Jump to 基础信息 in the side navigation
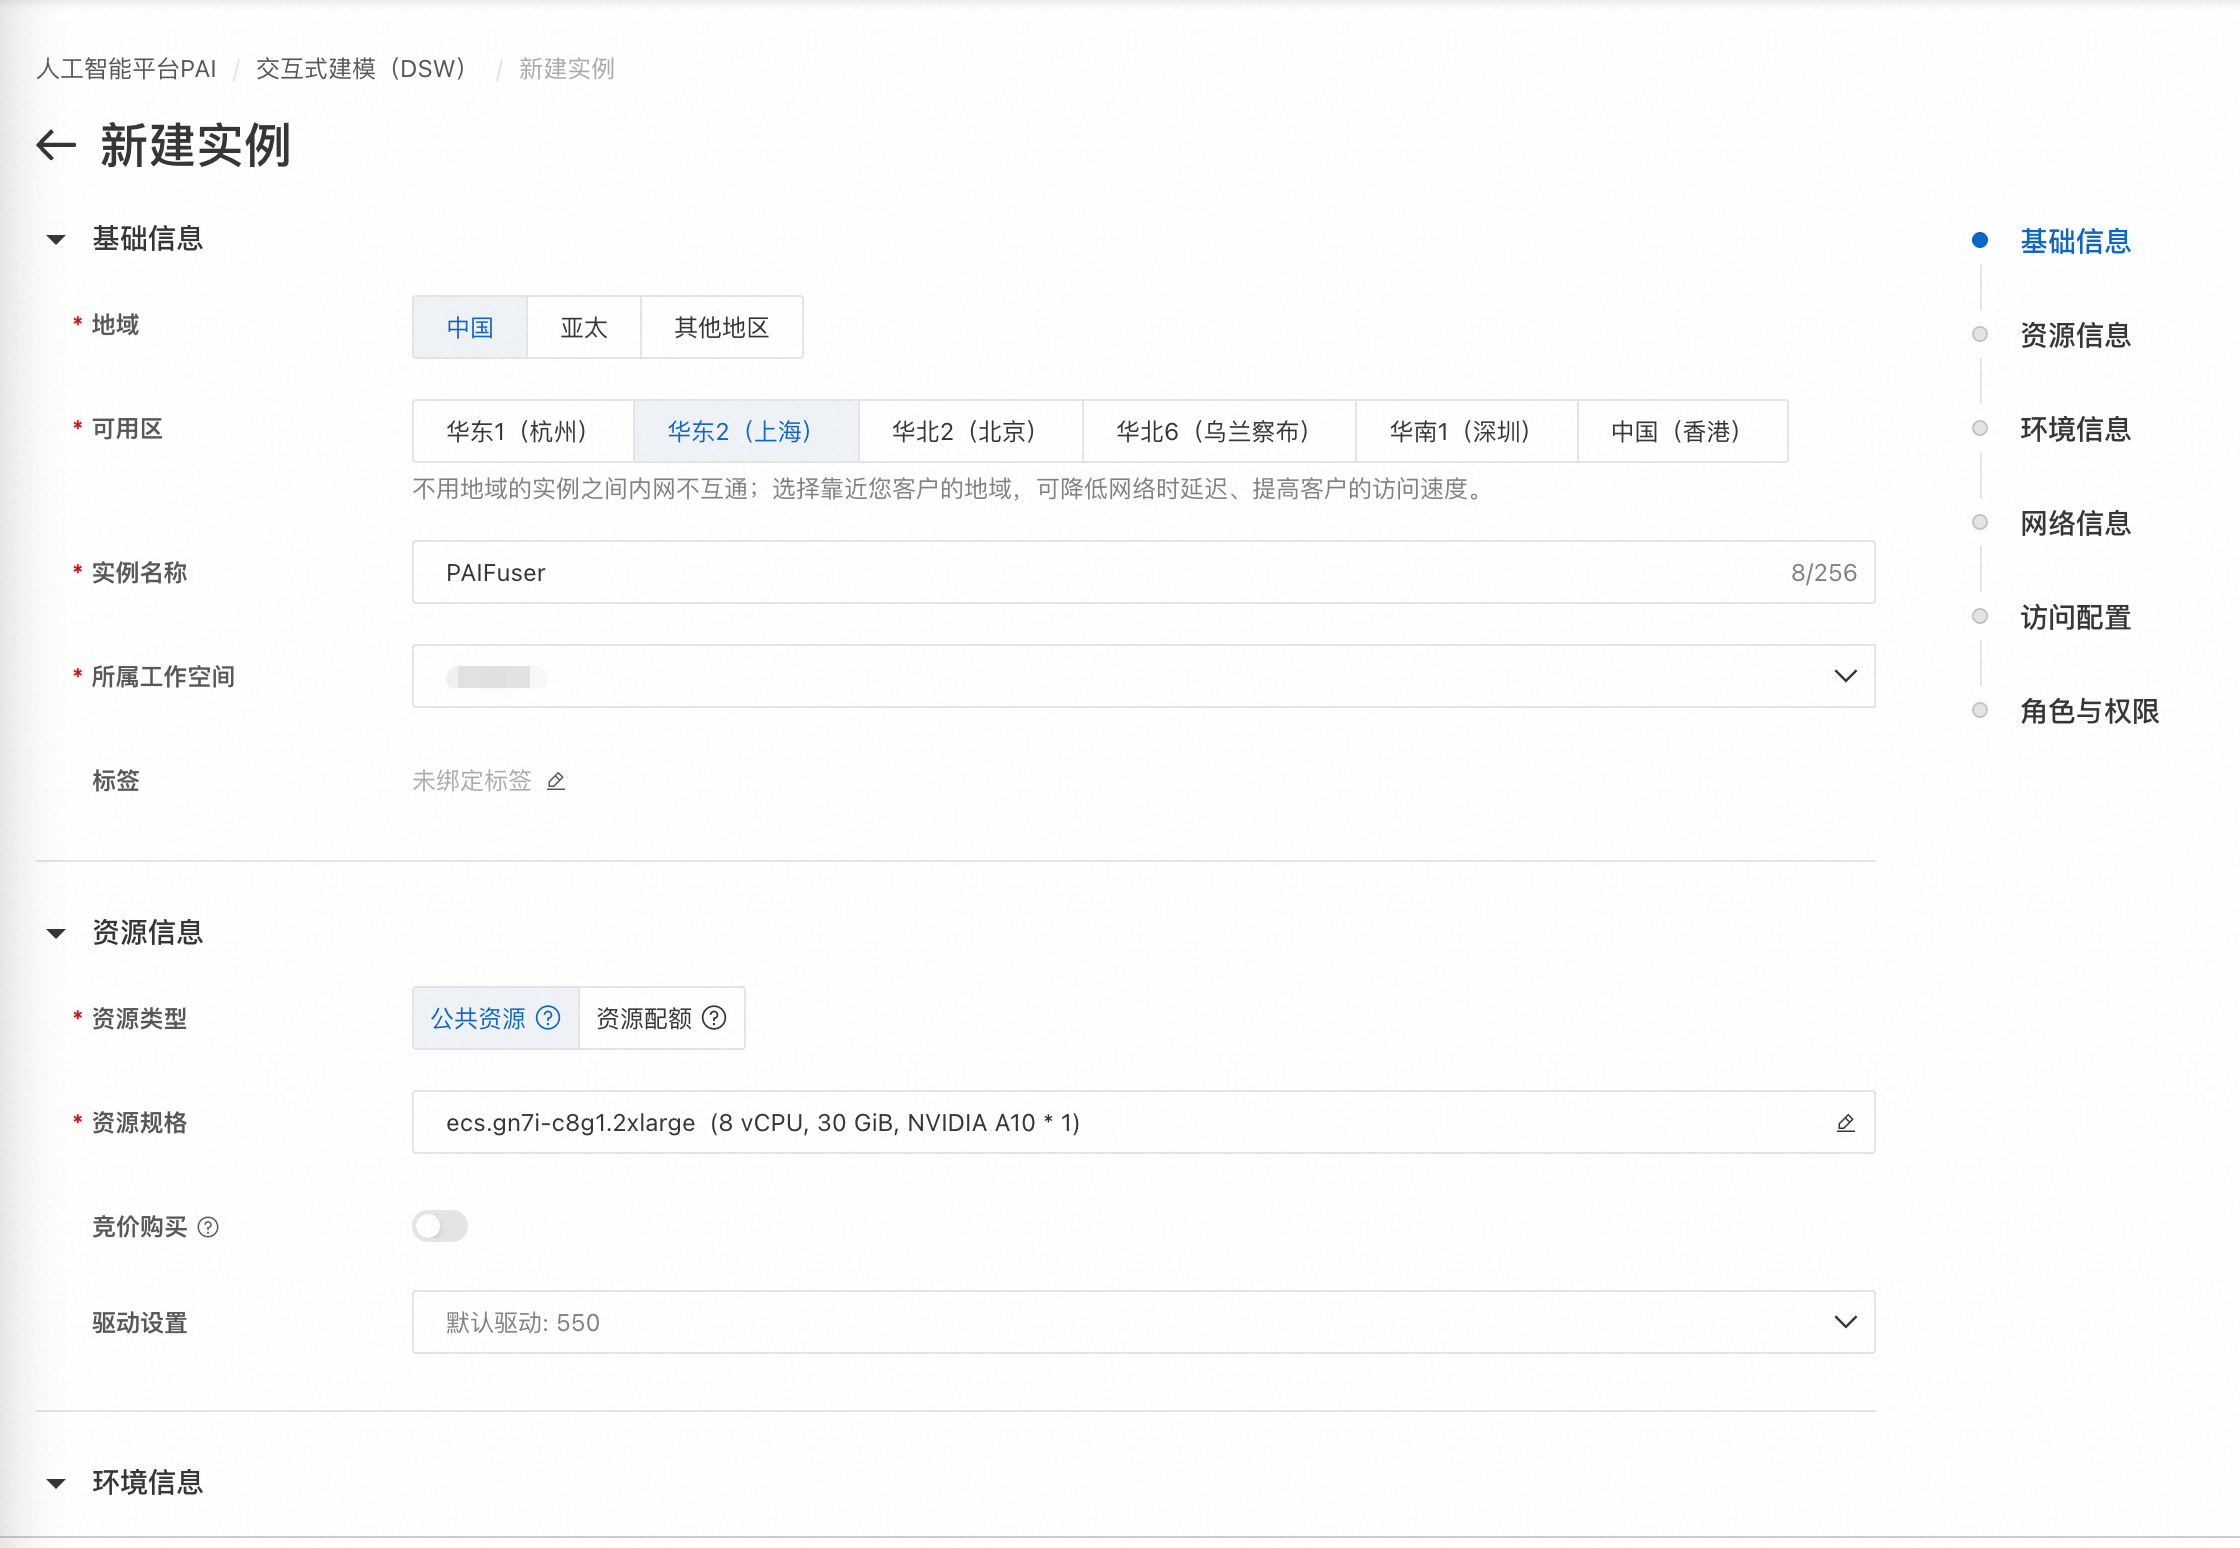 2075,241
